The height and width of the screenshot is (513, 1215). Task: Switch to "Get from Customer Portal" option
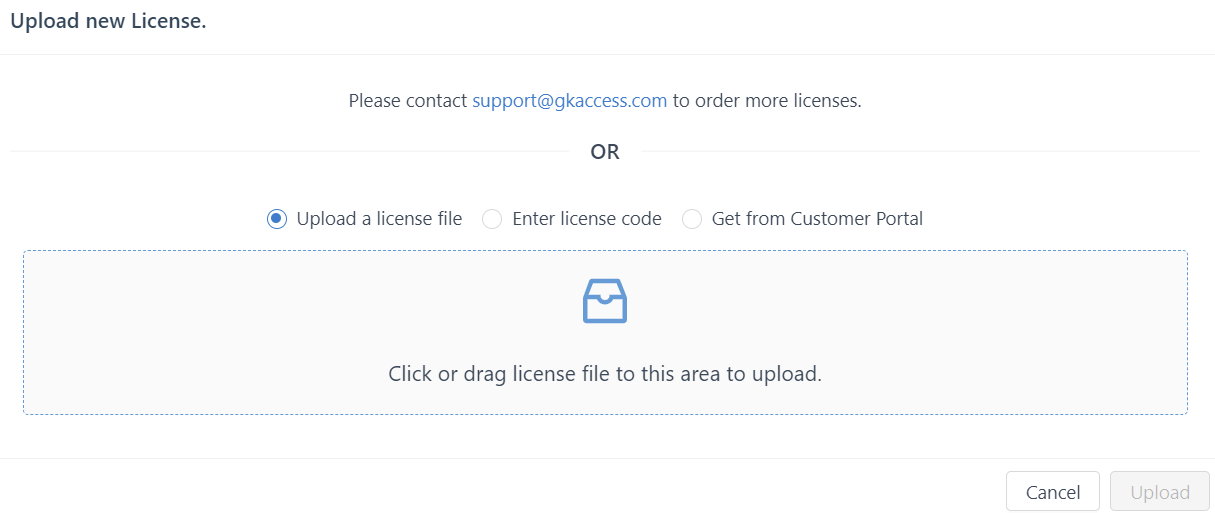tap(802, 219)
